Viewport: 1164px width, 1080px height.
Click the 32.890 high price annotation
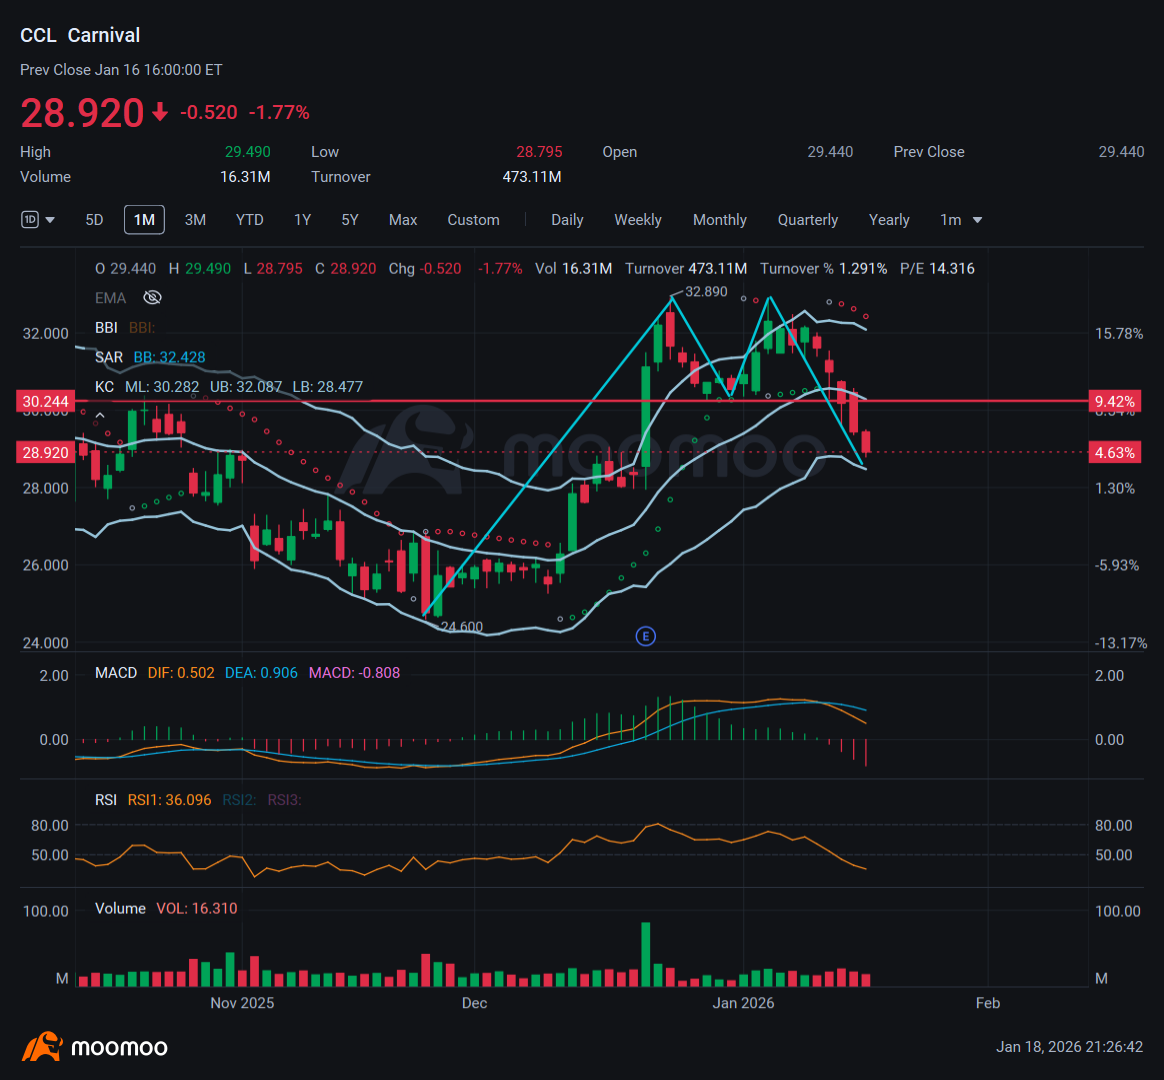pyautogui.click(x=706, y=292)
